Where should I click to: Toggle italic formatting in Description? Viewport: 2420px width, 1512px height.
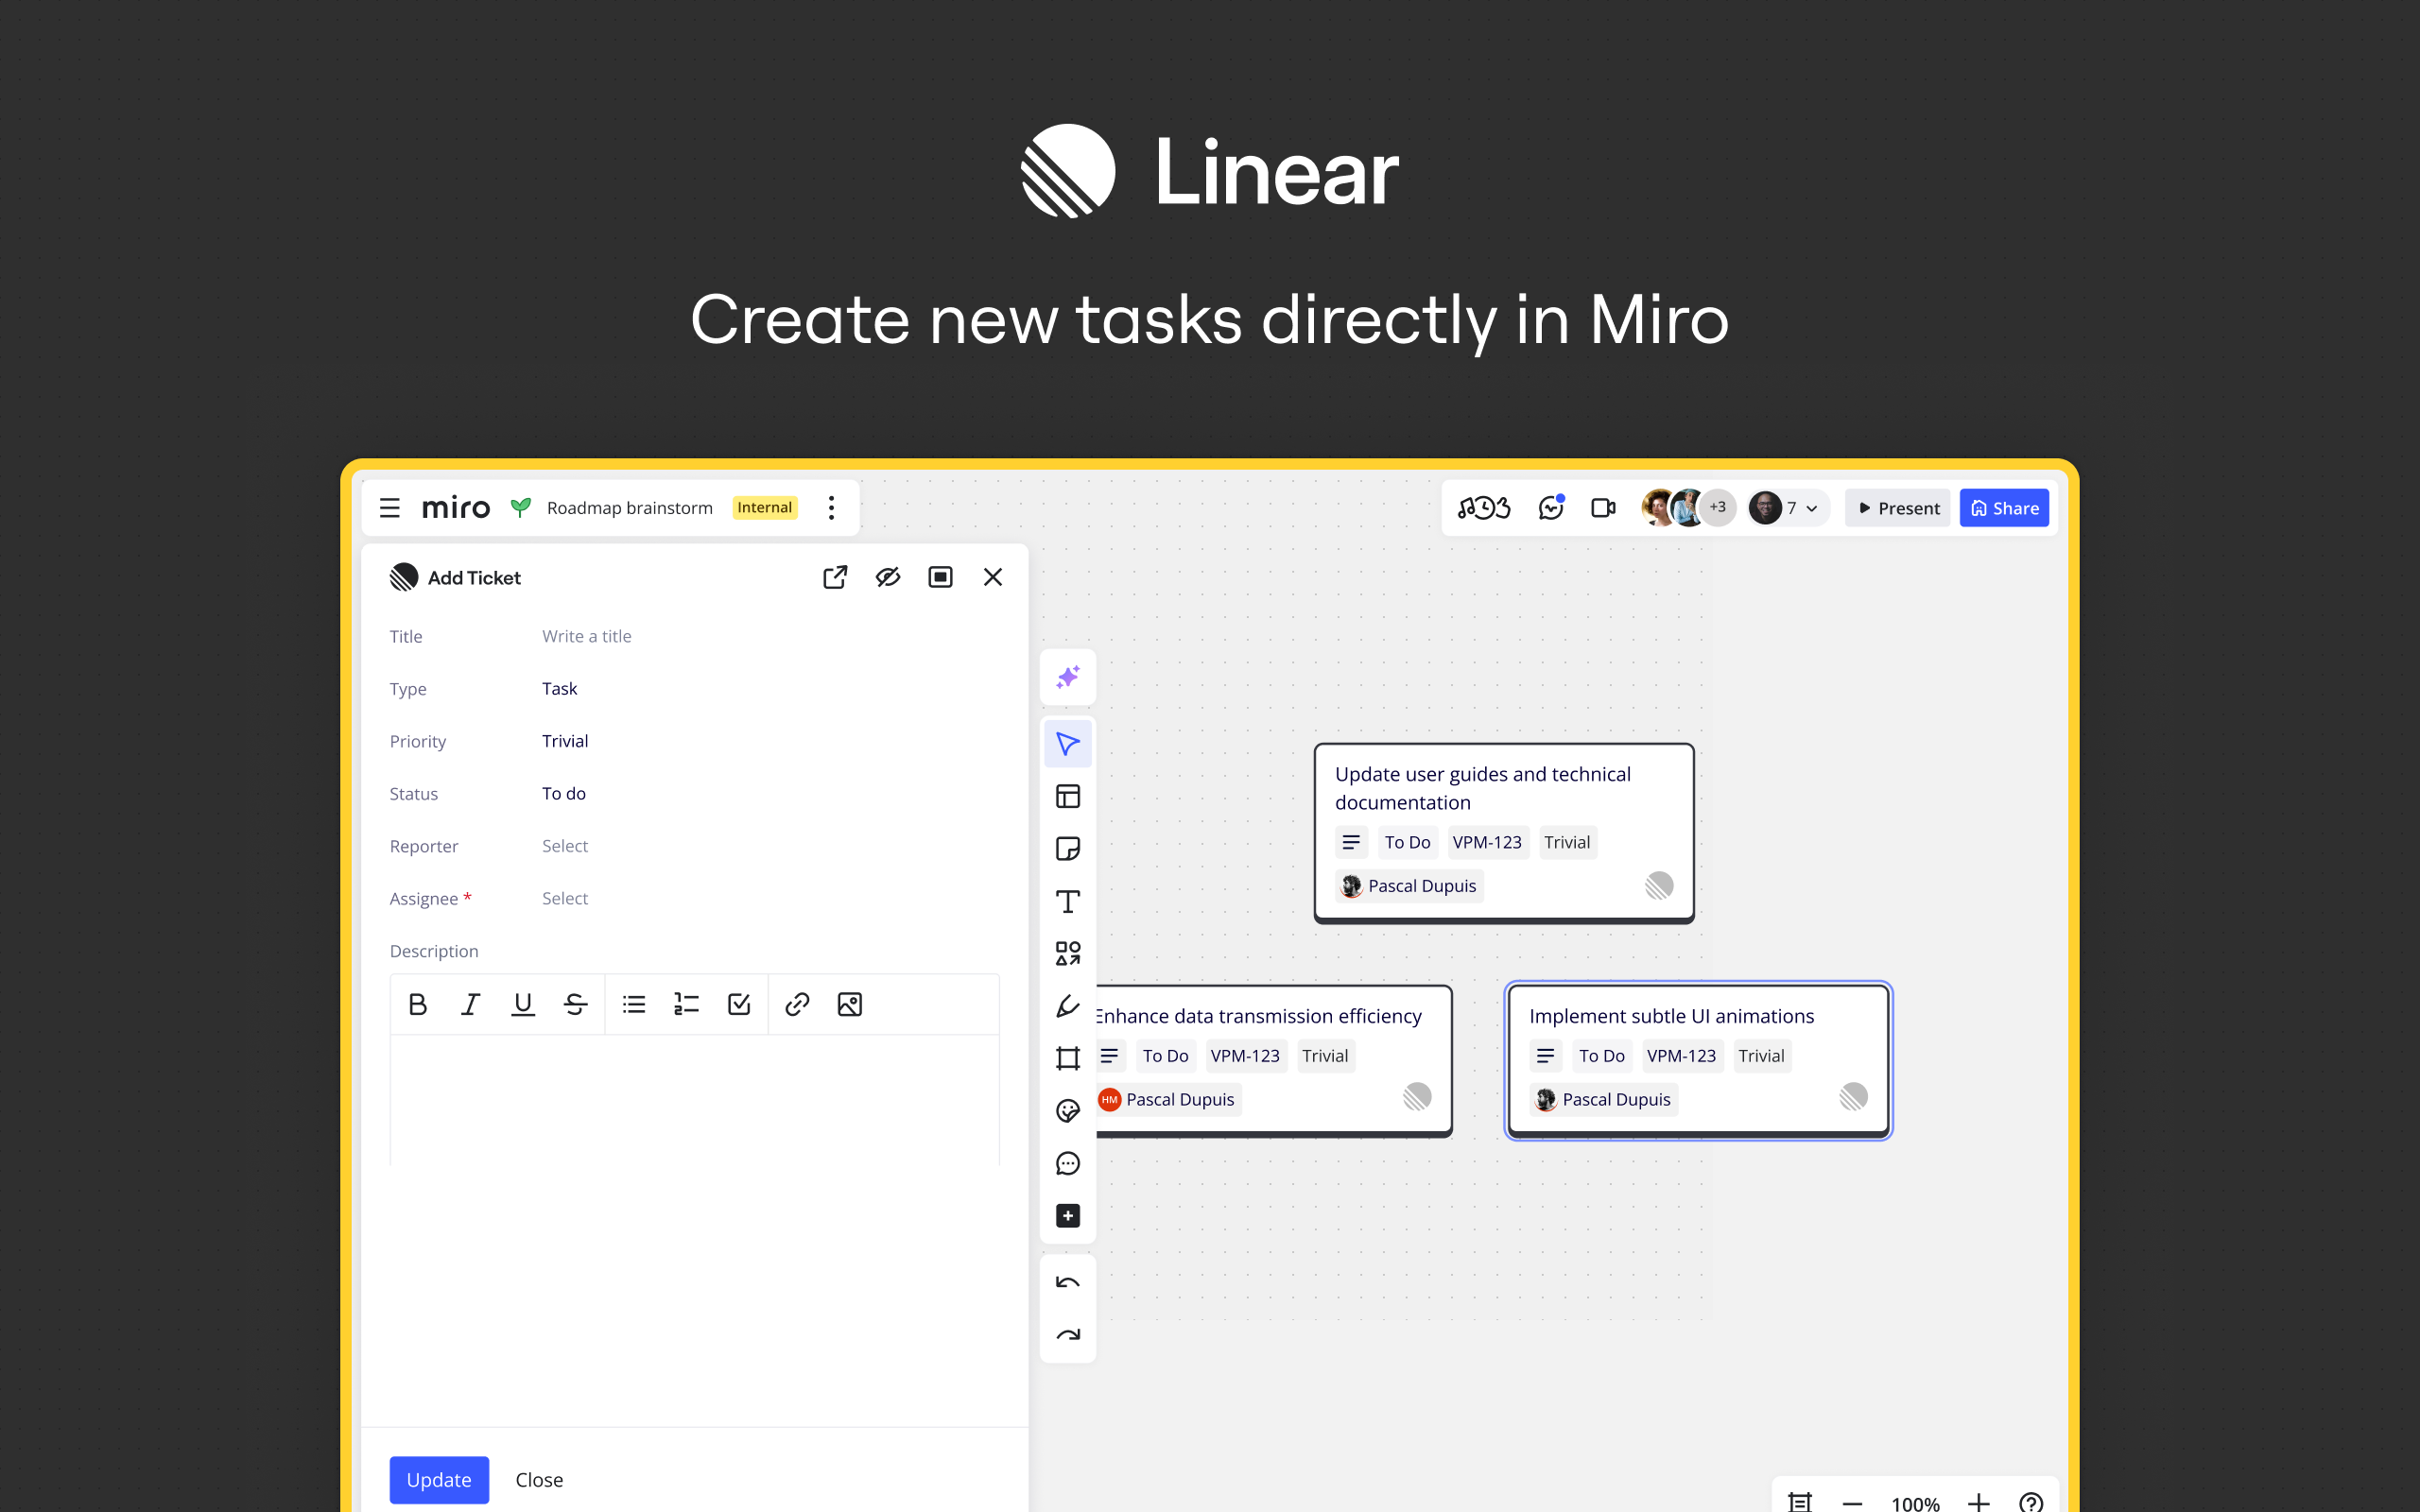tap(470, 1004)
